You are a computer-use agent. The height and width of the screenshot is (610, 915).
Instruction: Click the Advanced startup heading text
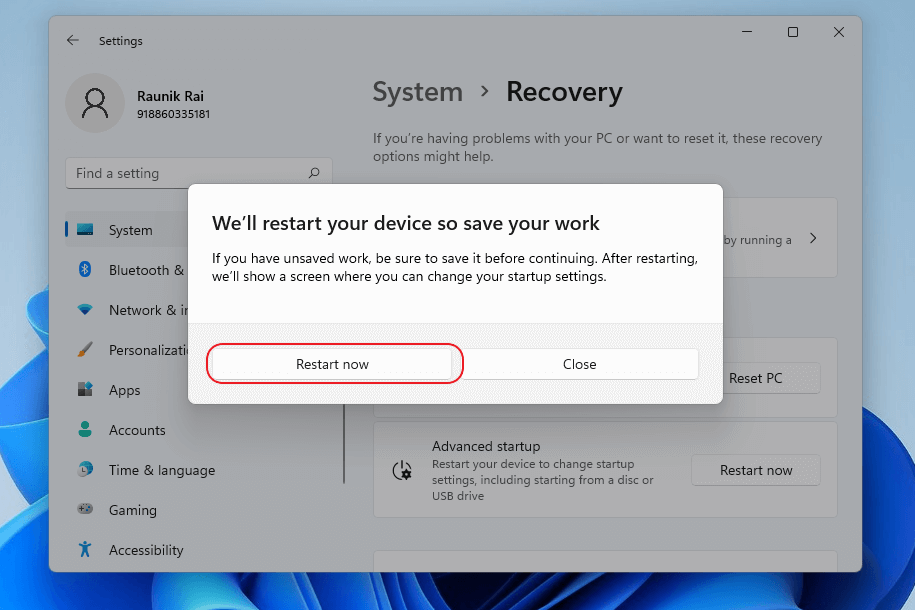486,446
